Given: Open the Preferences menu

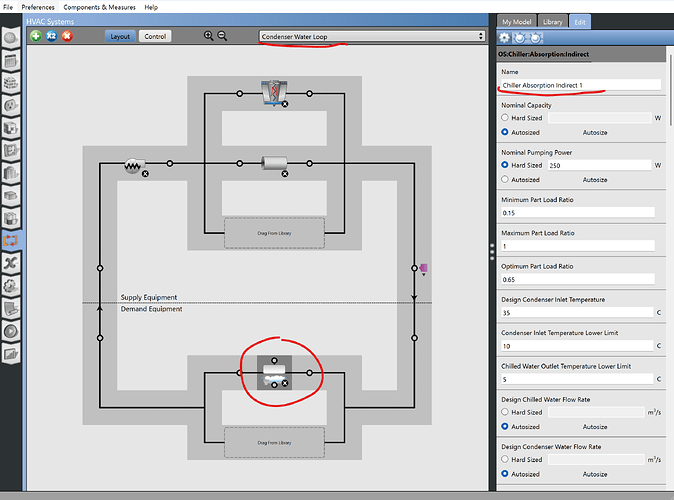Looking at the screenshot, I should click(x=38, y=7).
